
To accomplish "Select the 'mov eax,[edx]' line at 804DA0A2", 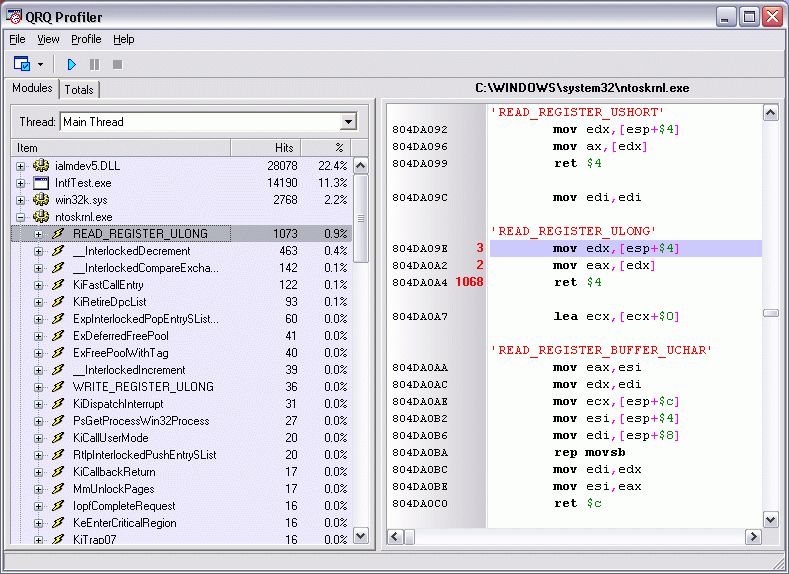I will pyautogui.click(x=602, y=265).
